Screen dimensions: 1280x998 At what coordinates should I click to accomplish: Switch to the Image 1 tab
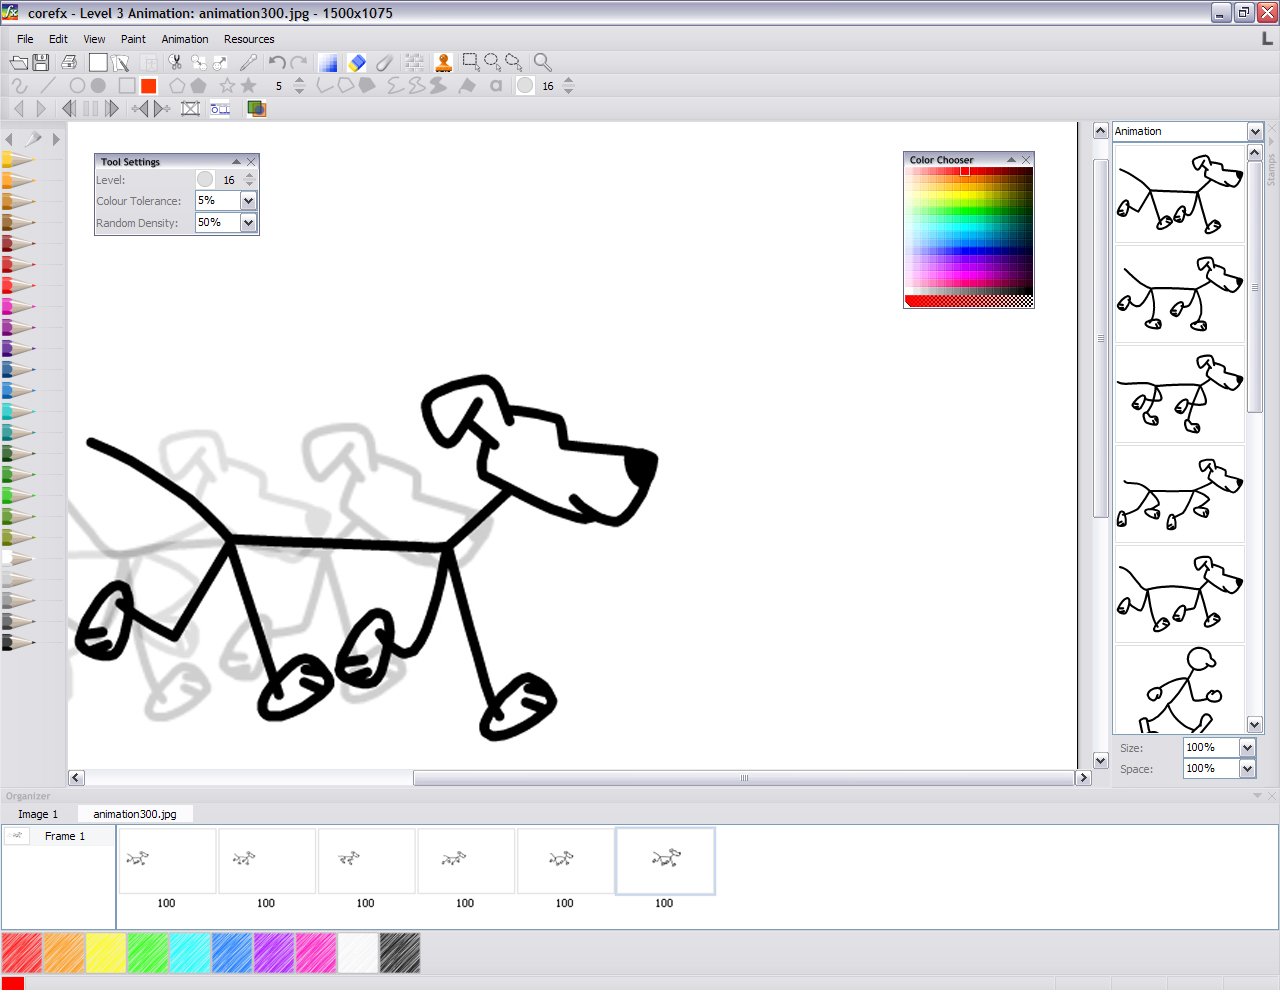pyautogui.click(x=37, y=814)
